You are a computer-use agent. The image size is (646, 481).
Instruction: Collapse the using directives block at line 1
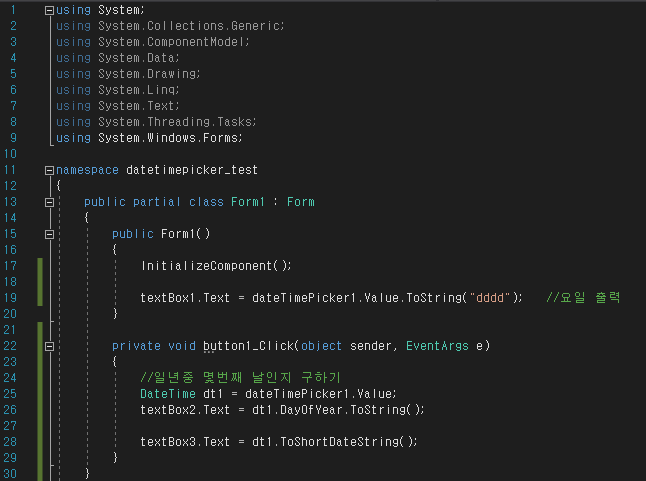(49, 10)
